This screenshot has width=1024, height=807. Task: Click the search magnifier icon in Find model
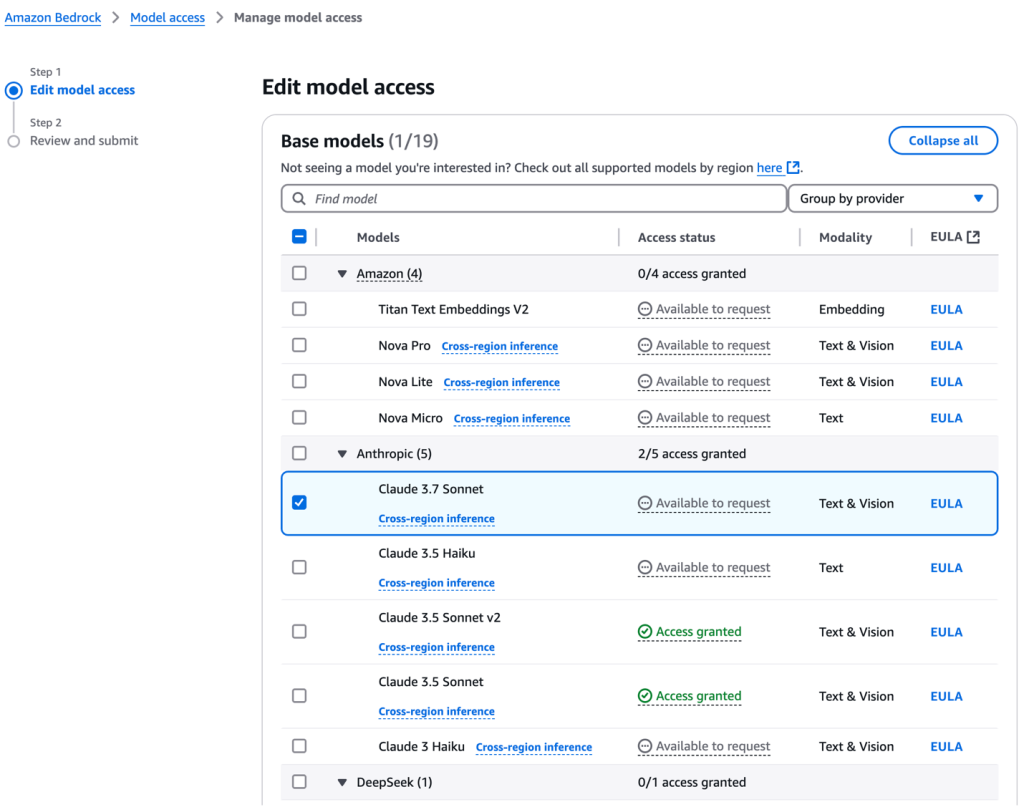point(298,198)
